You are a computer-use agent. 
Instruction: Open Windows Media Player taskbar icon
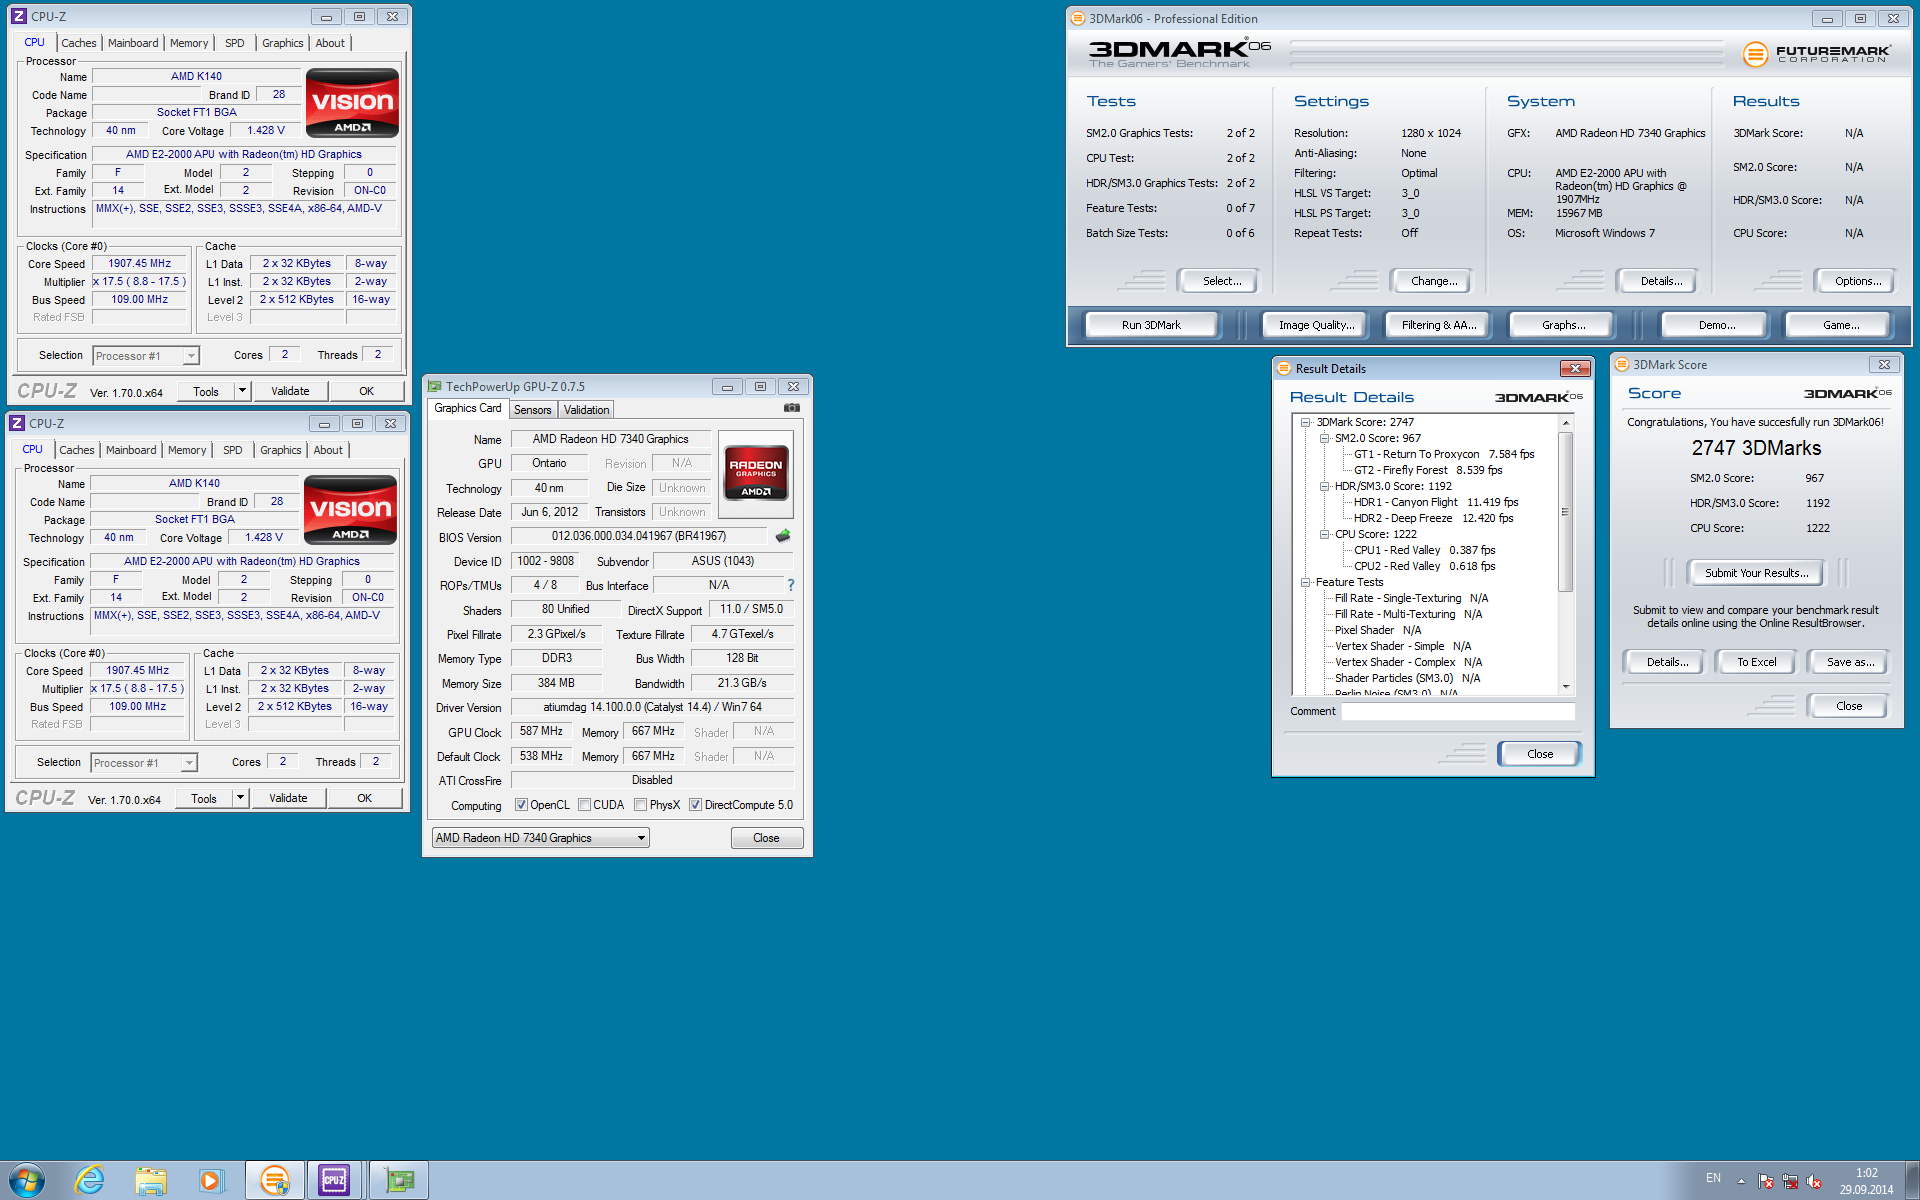(211, 1180)
